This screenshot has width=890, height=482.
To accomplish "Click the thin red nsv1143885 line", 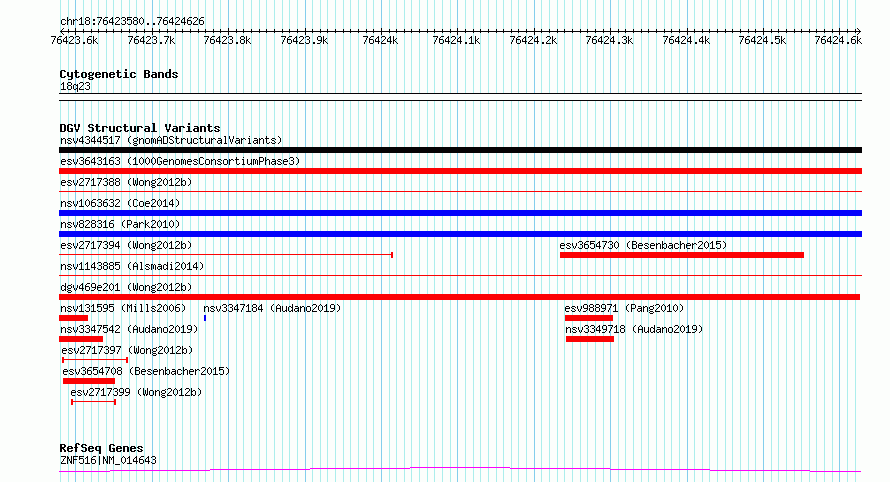I will [460, 276].
